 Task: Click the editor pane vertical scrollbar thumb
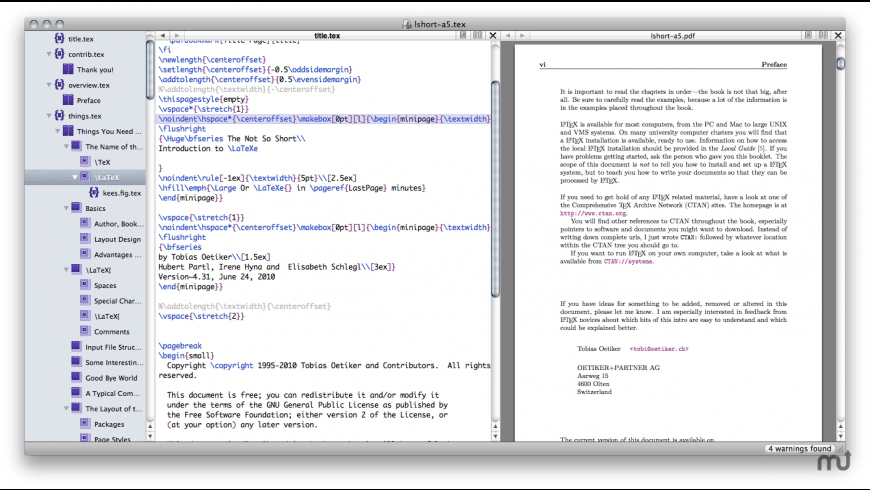[495, 189]
